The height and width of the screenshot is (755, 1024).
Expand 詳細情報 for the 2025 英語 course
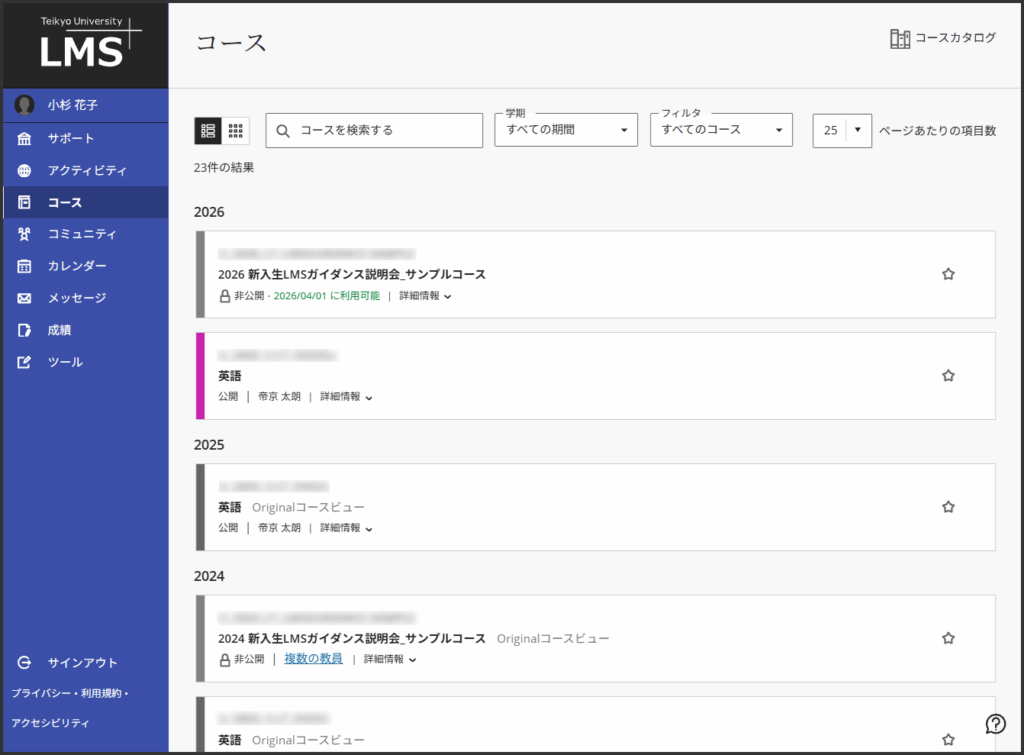point(346,528)
